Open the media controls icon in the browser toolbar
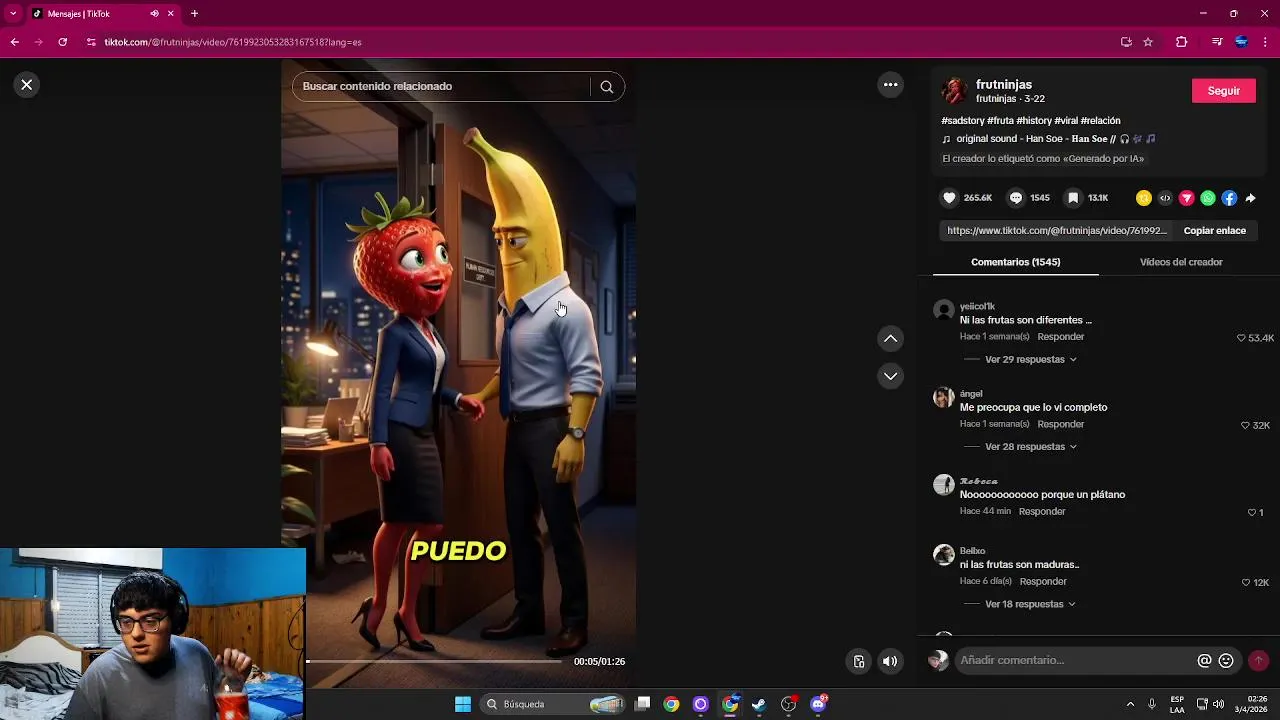 point(1217,42)
